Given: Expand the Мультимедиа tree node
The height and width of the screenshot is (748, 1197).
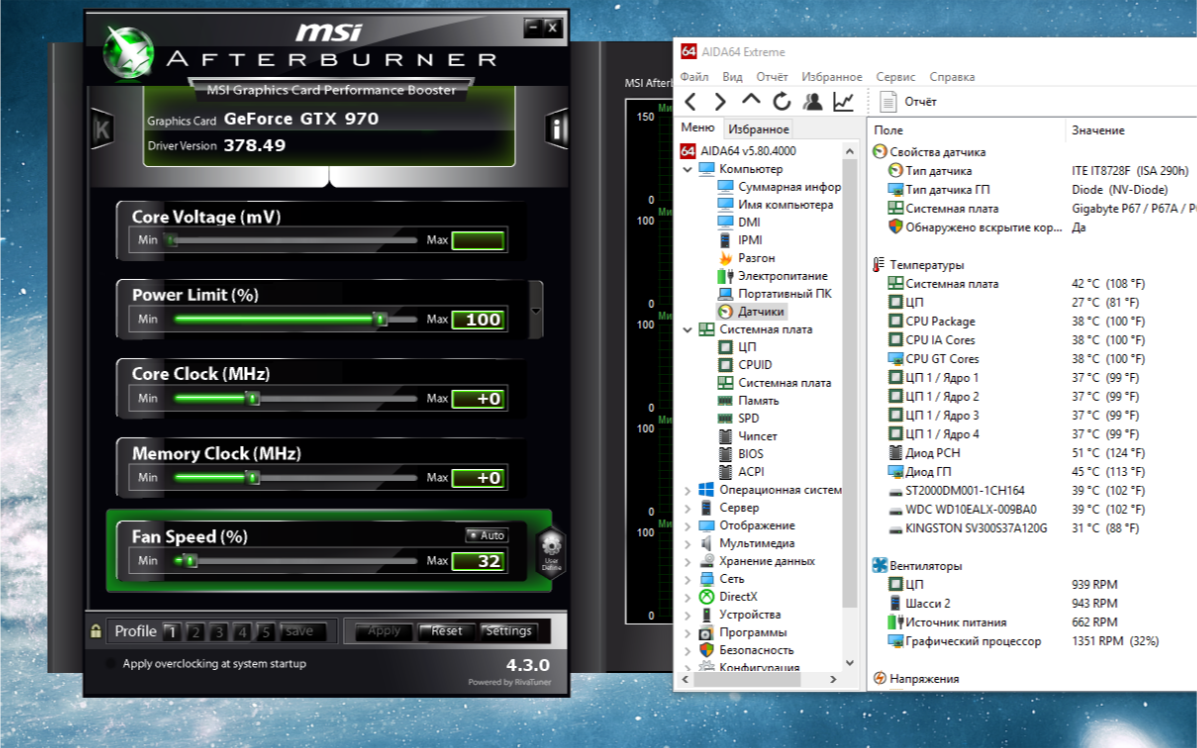Looking at the screenshot, I should (x=687, y=543).
